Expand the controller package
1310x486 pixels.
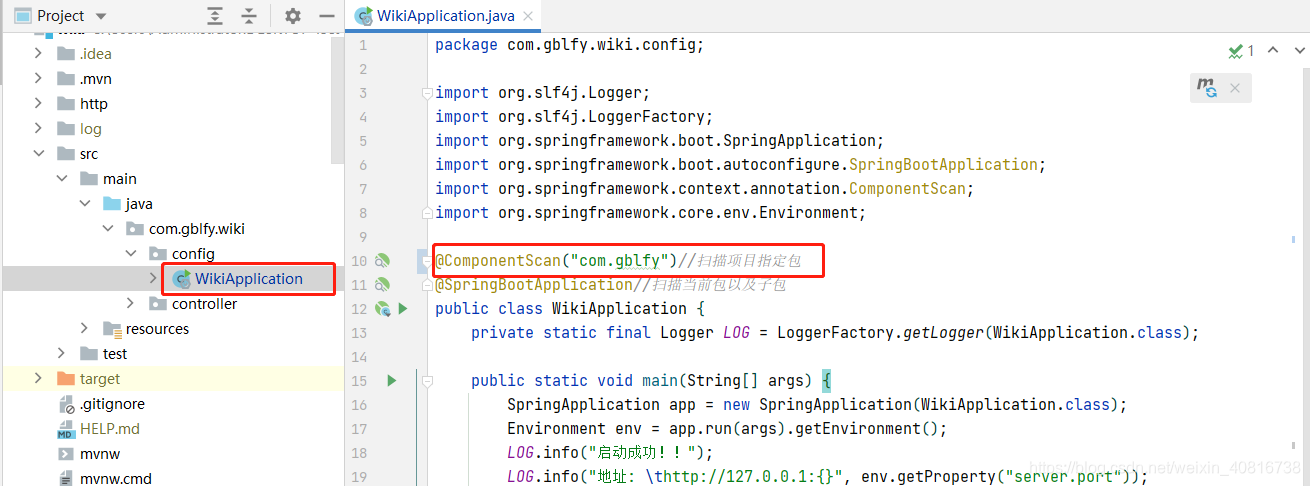point(130,304)
